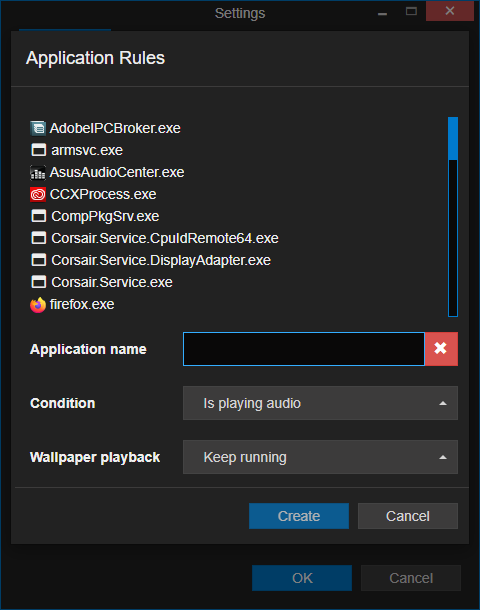This screenshot has width=480, height=610.
Task: Open the Wallpaper playback dropdown
Action: (x=320, y=457)
